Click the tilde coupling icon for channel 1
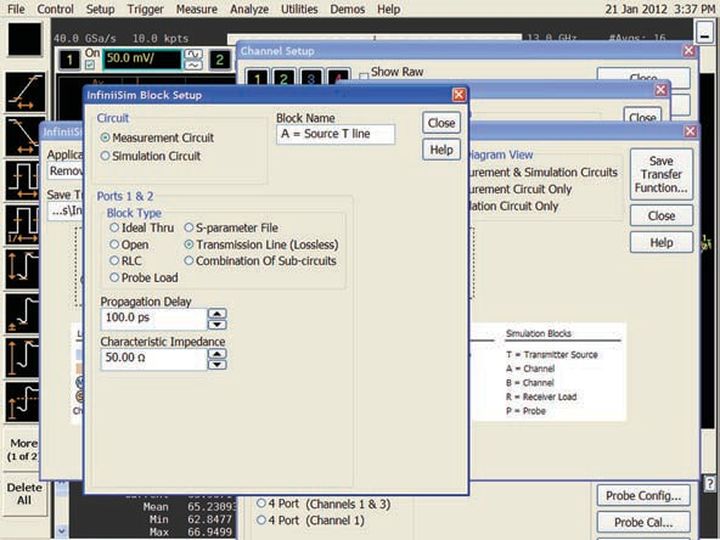 (194, 65)
